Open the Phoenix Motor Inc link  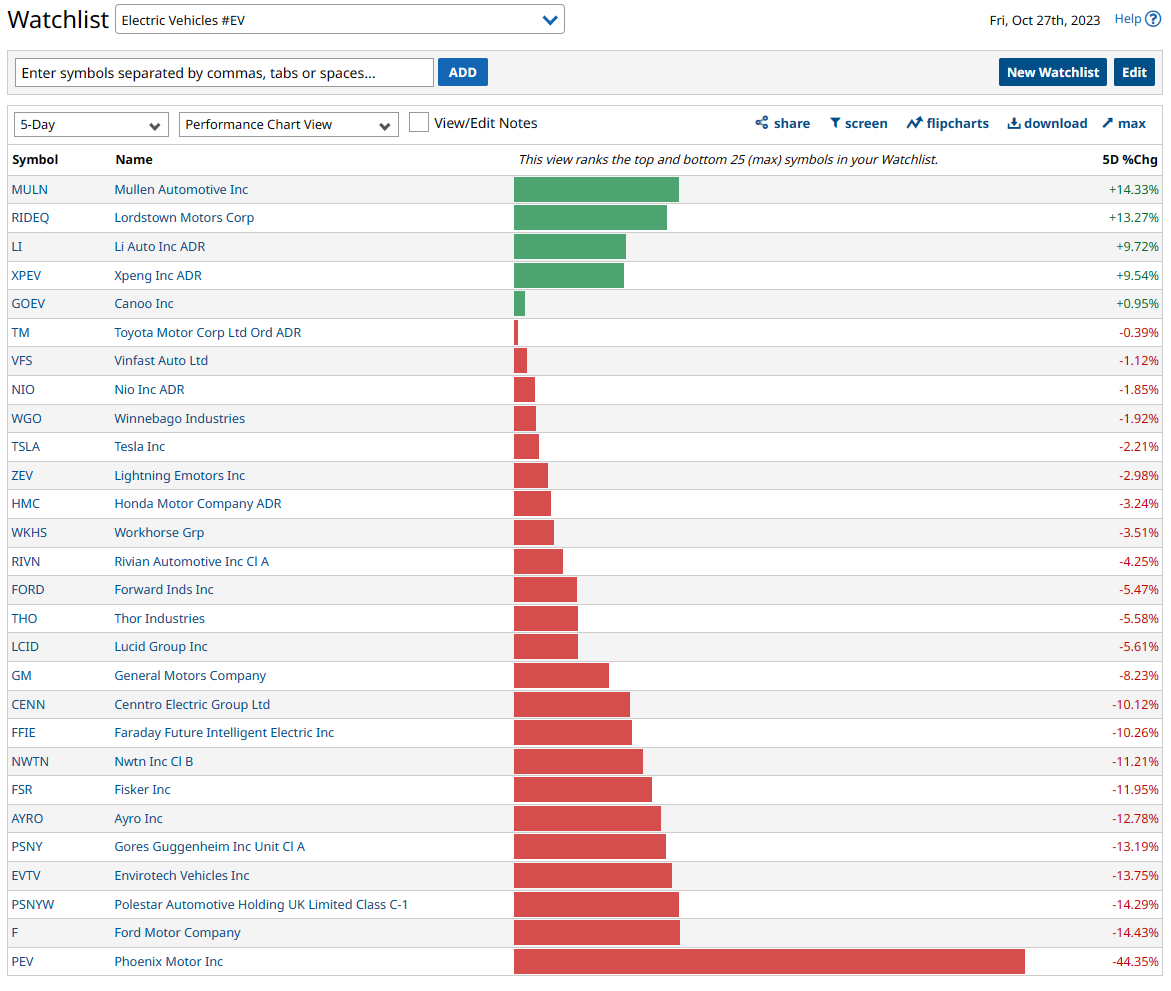[168, 962]
